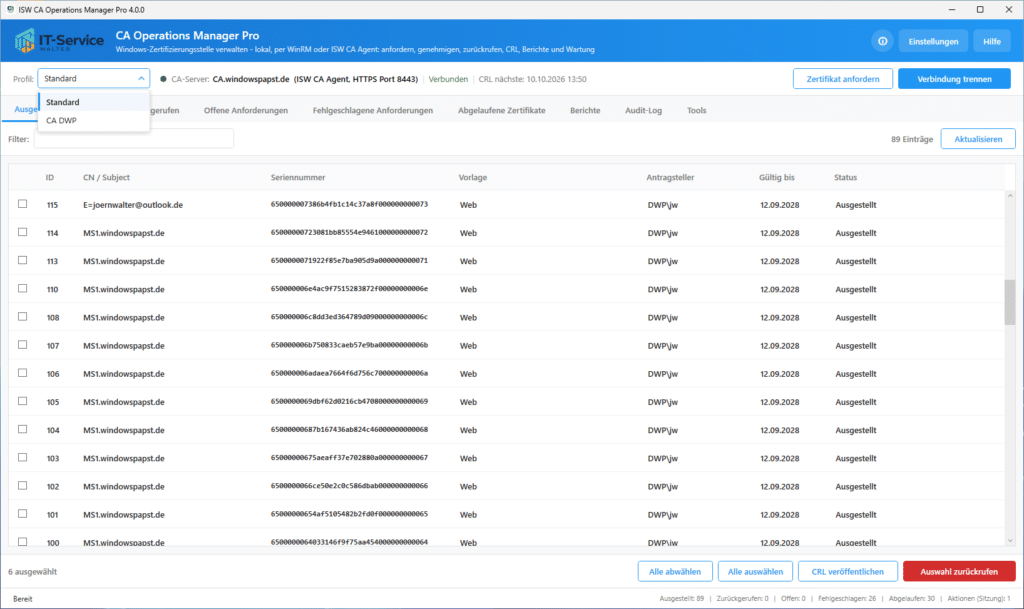The image size is (1024, 609).
Task: Open the Audit-Log tab
Action: click(x=643, y=110)
